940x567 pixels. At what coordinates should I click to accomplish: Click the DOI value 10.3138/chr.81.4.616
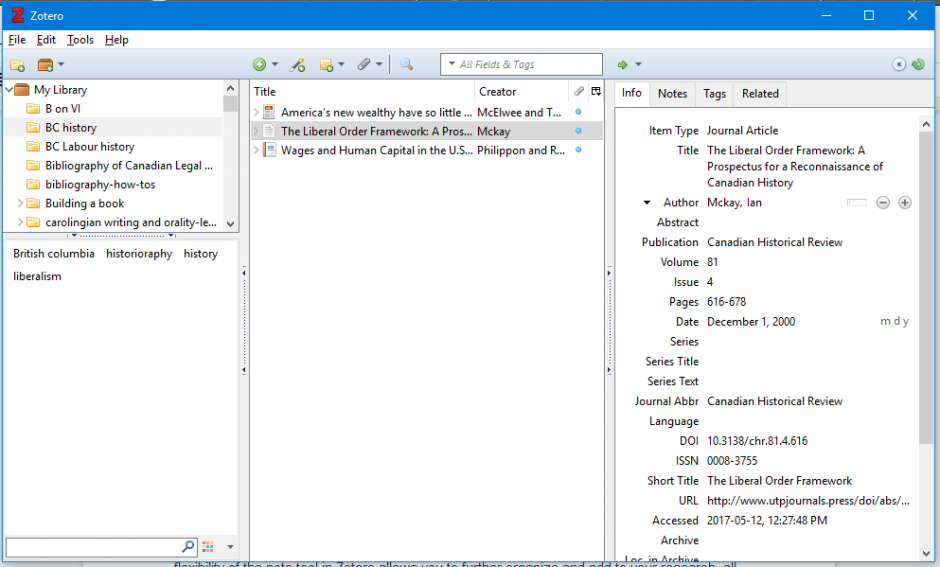(757, 441)
